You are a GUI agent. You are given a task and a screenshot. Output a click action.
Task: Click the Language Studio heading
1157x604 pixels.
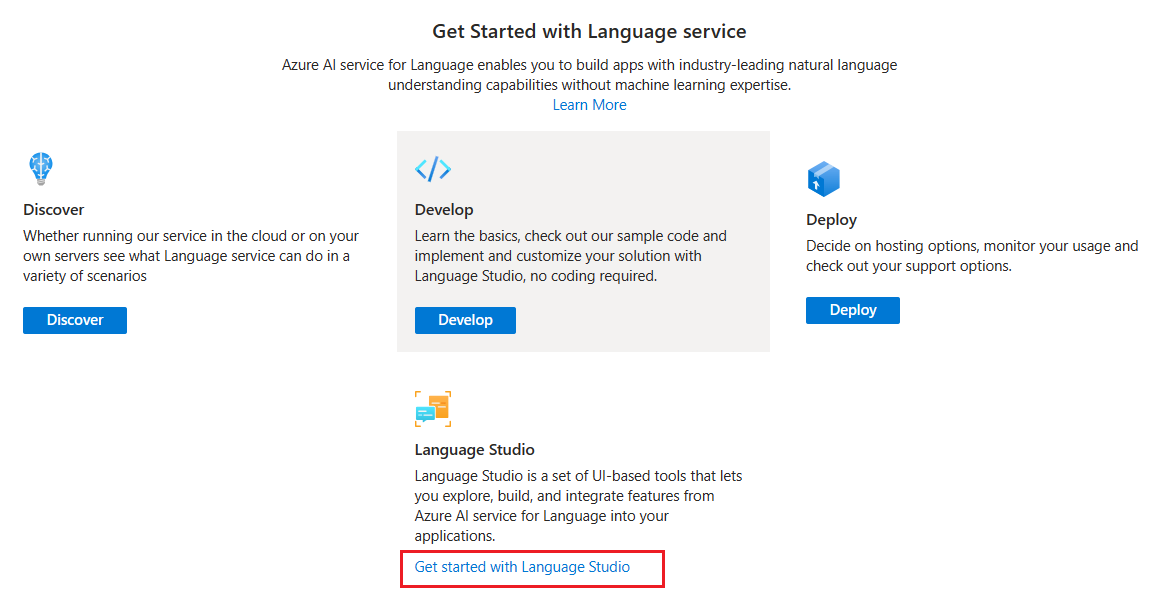[474, 449]
